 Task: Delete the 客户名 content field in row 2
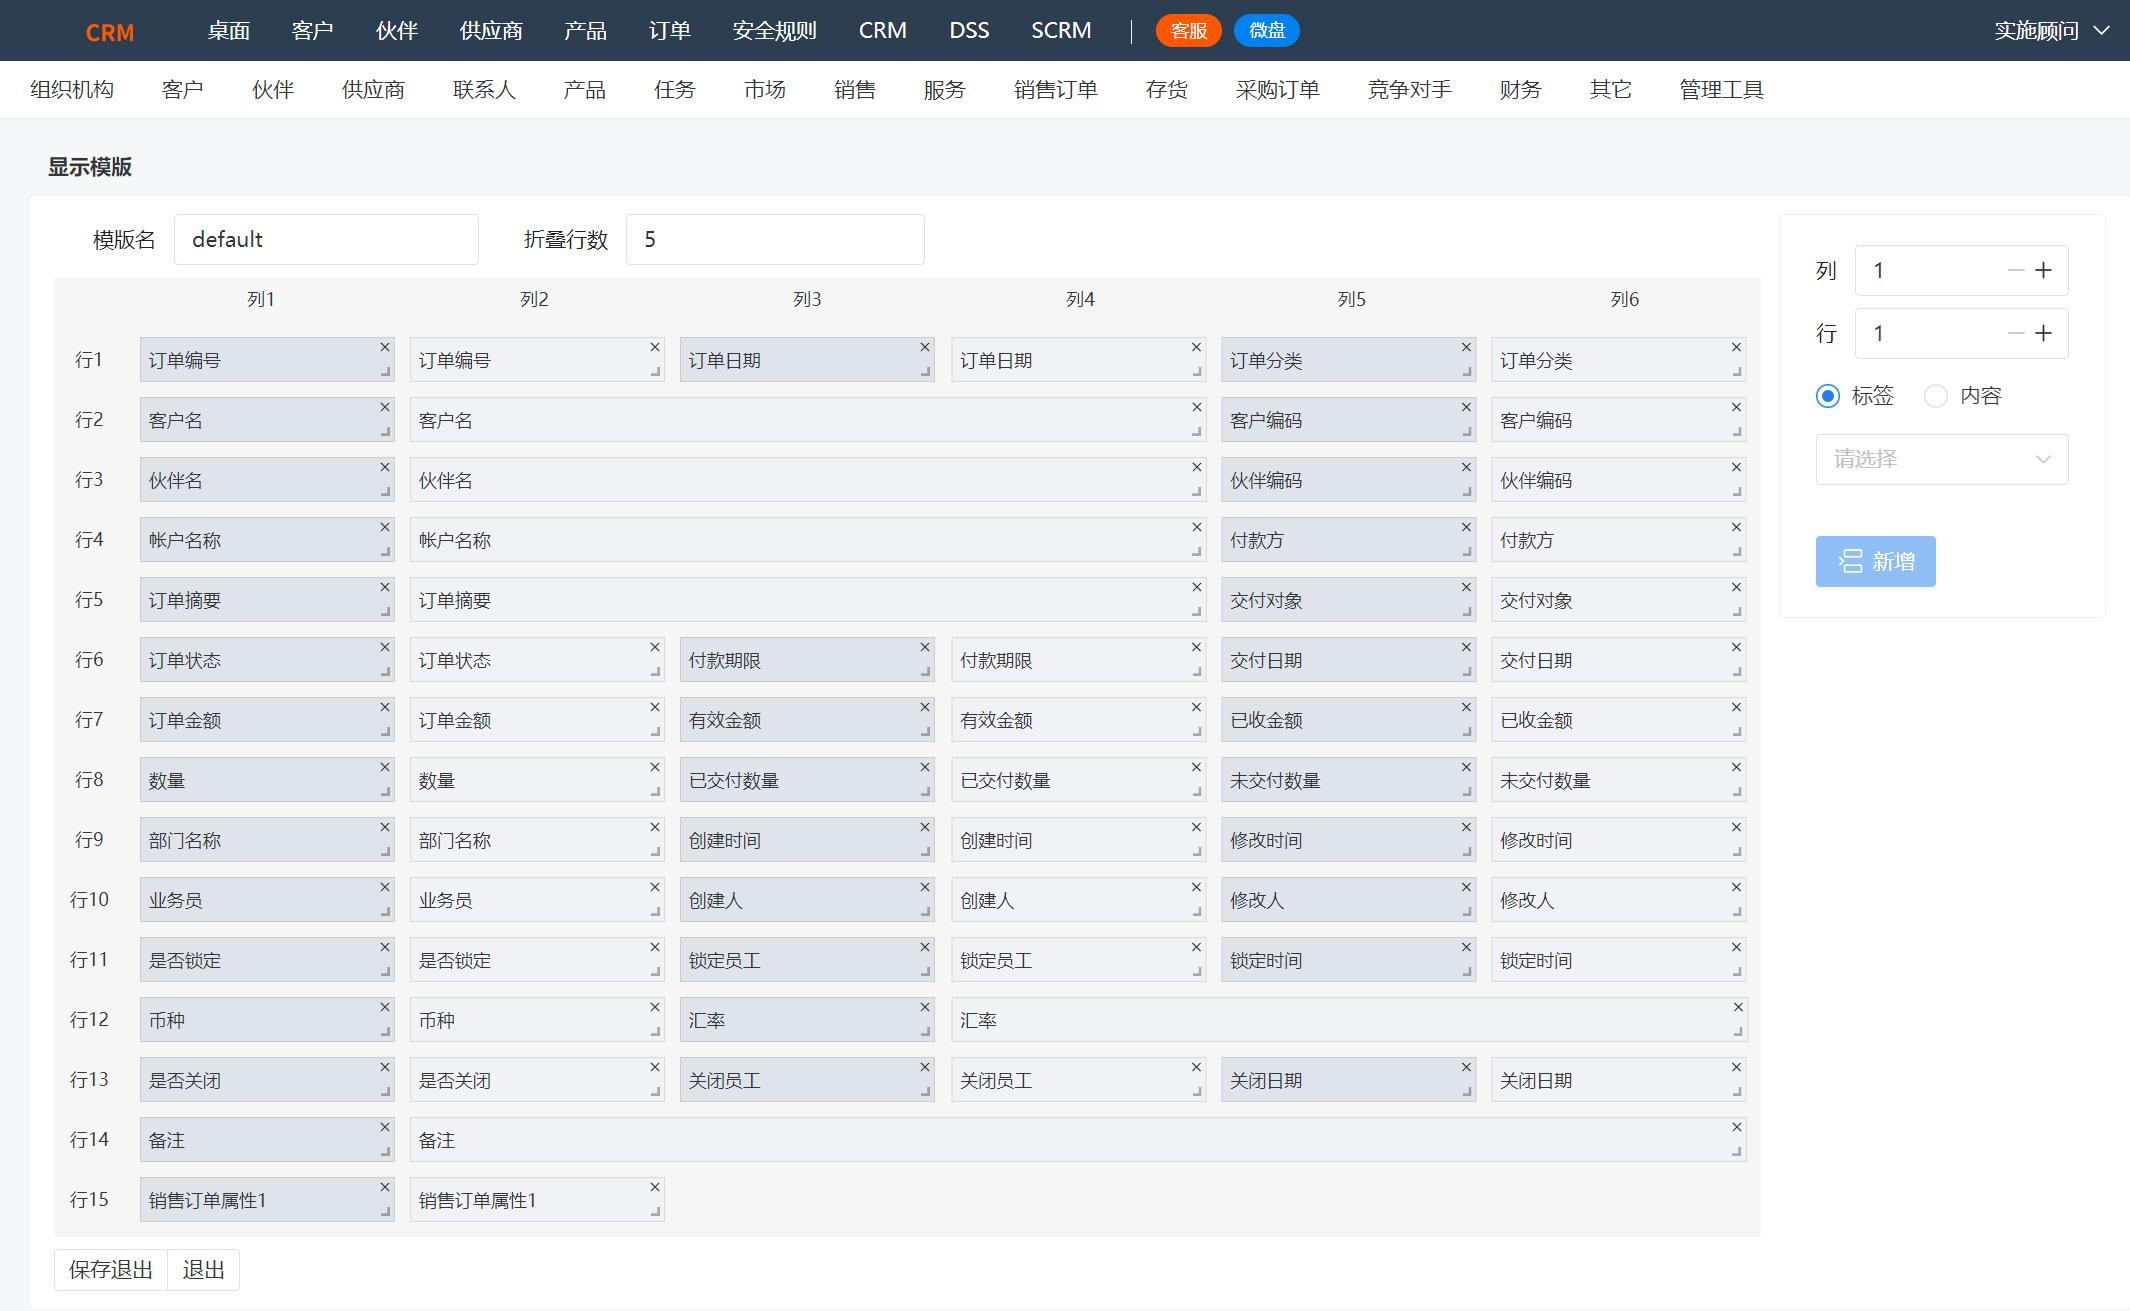coord(1196,407)
